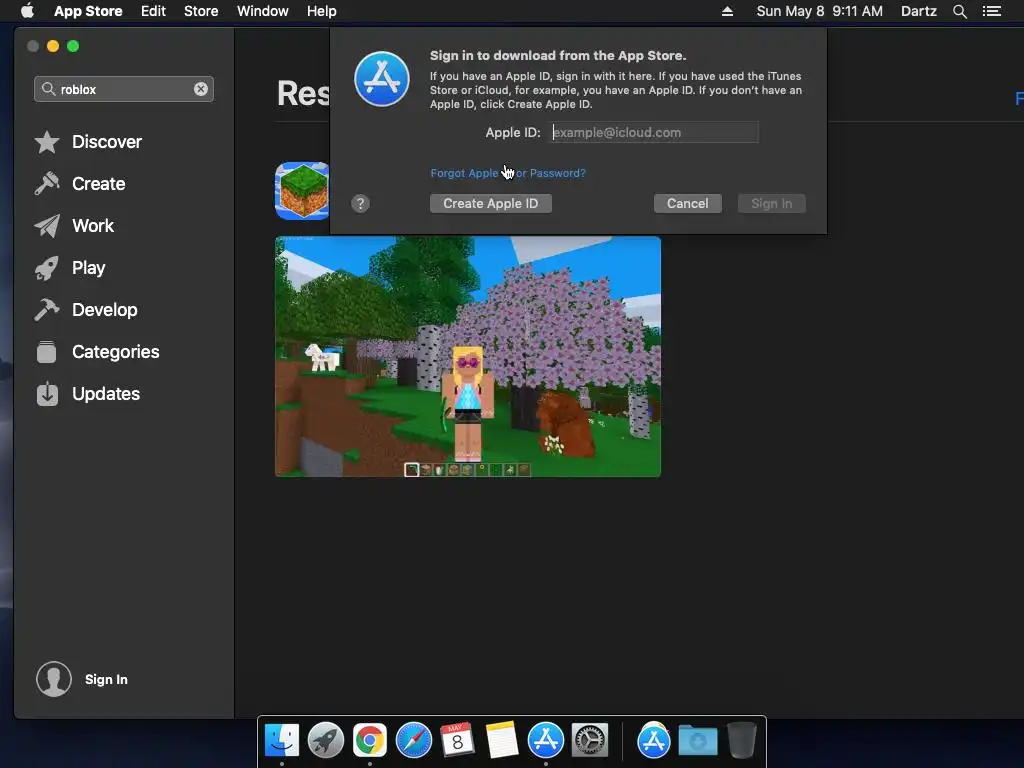Open the Downloads folder in Dock
The height and width of the screenshot is (768, 1024).
pyautogui.click(x=697, y=741)
